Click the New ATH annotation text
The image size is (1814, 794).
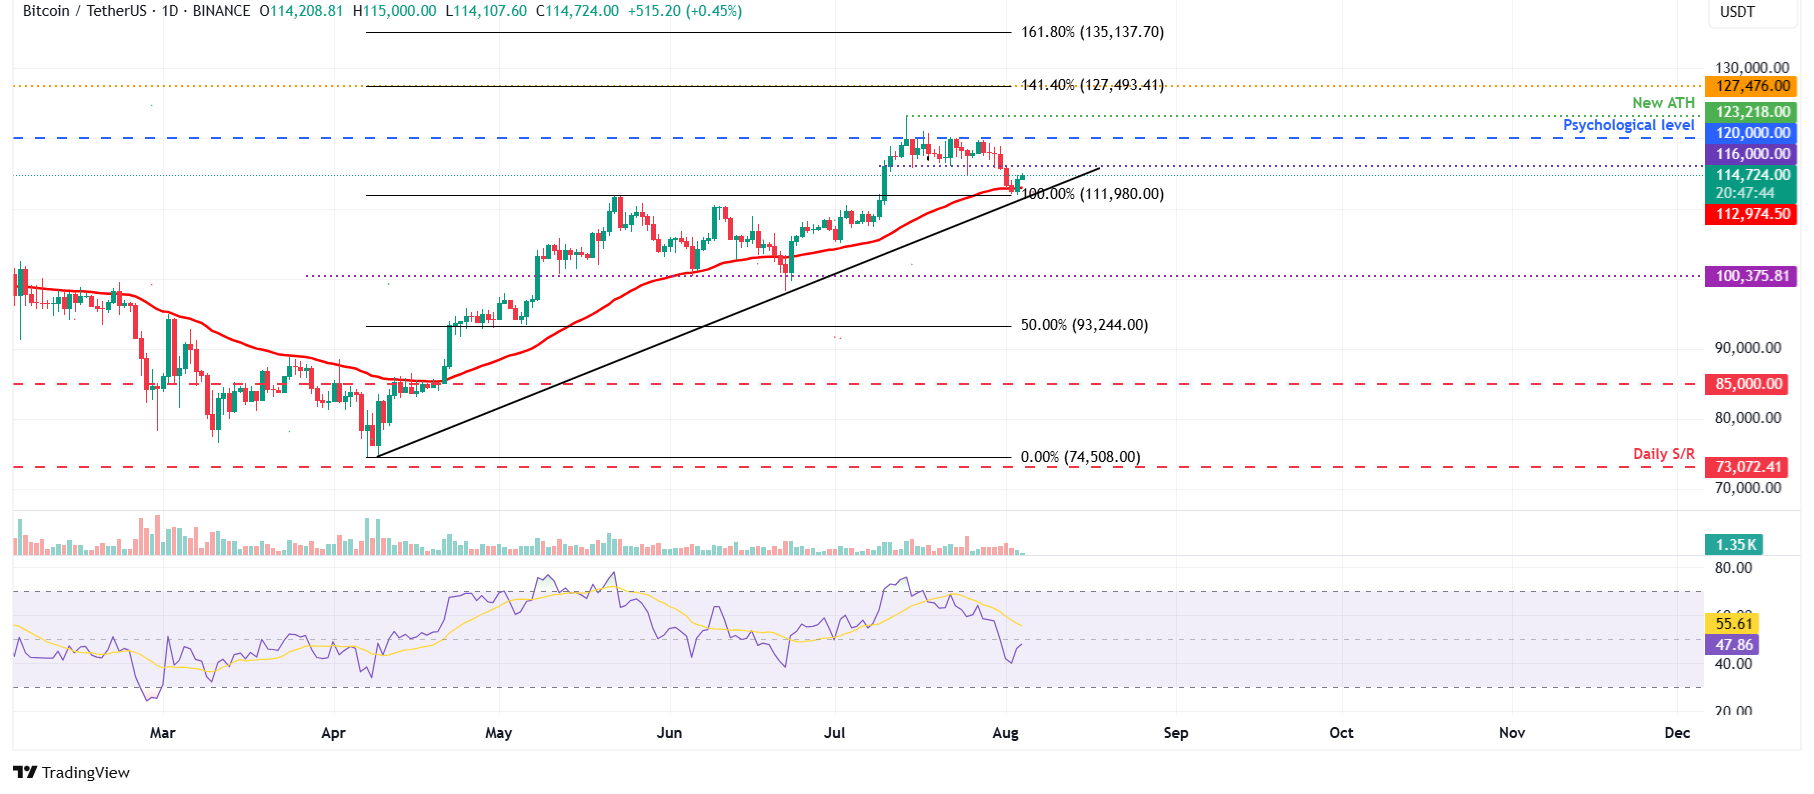(1663, 103)
